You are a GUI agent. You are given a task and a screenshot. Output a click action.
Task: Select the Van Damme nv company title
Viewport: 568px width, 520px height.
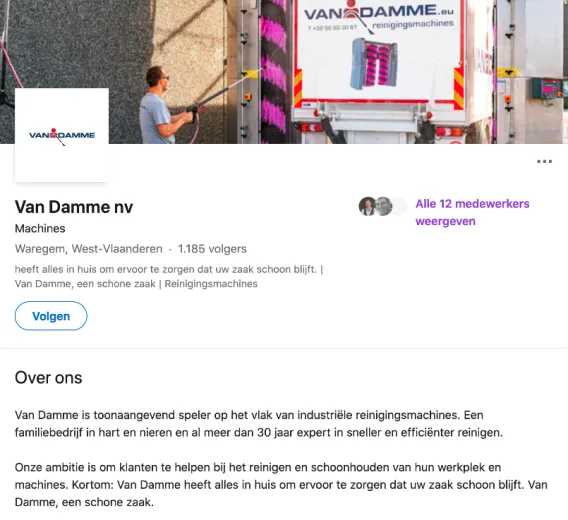(x=74, y=207)
